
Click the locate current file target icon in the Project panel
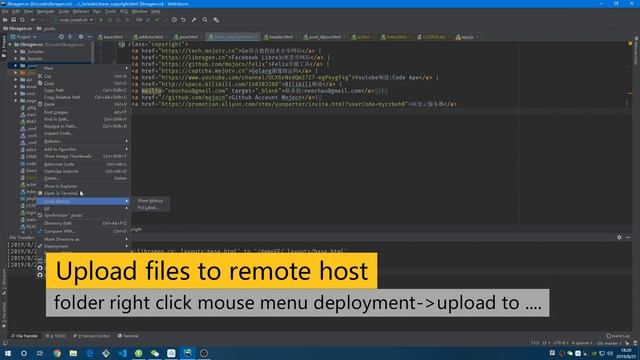61,37
